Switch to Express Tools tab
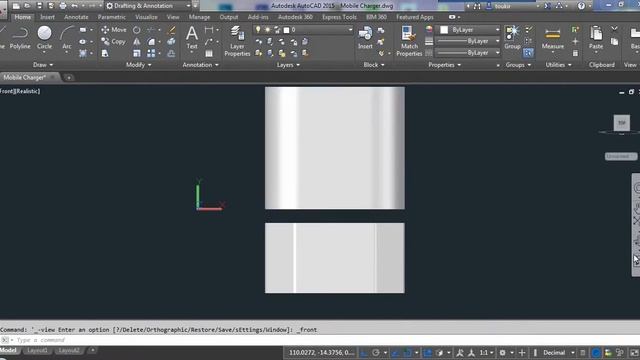The width and height of the screenshot is (640, 360). 339,17
